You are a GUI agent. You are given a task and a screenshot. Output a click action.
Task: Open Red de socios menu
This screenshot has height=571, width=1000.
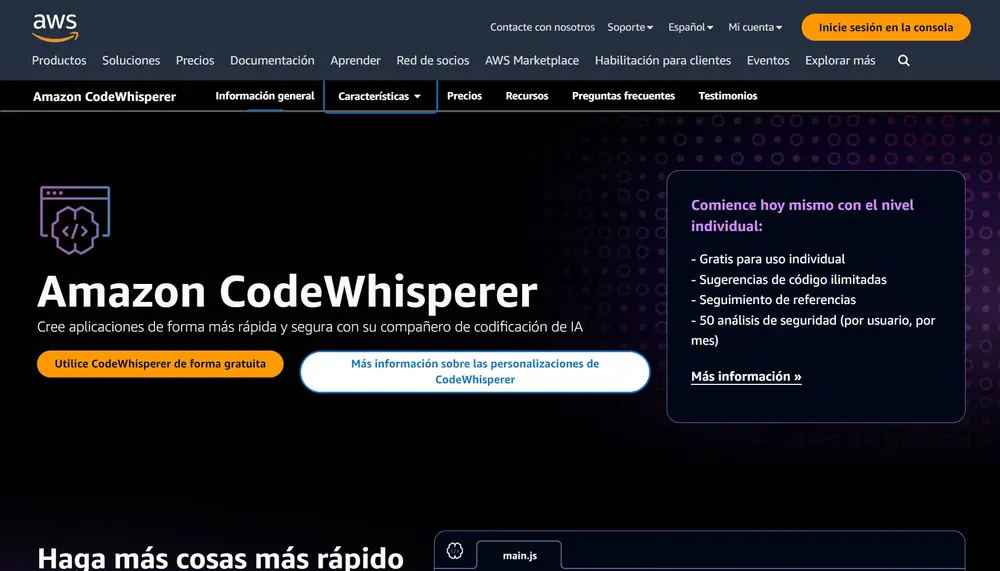point(432,61)
